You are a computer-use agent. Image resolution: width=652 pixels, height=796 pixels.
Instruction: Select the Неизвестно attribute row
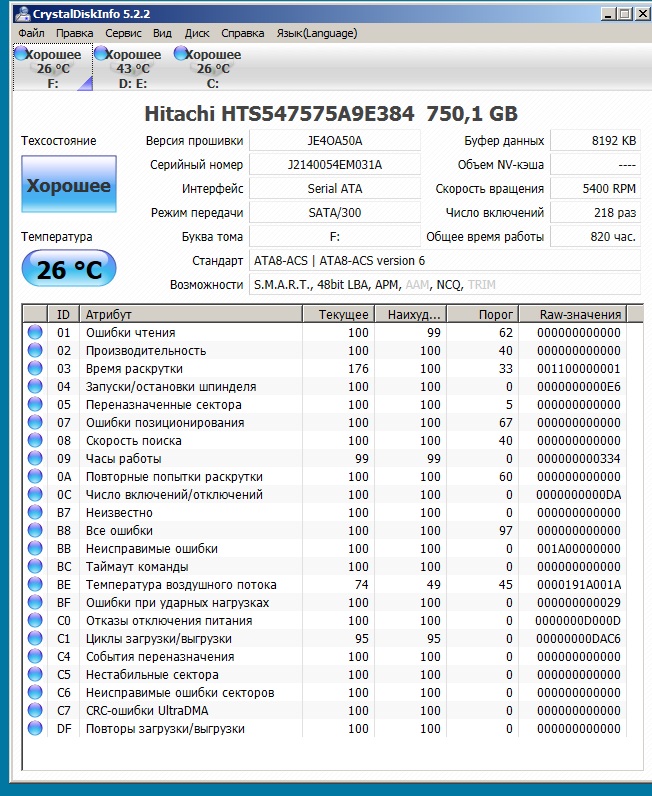pyautogui.click(x=325, y=513)
